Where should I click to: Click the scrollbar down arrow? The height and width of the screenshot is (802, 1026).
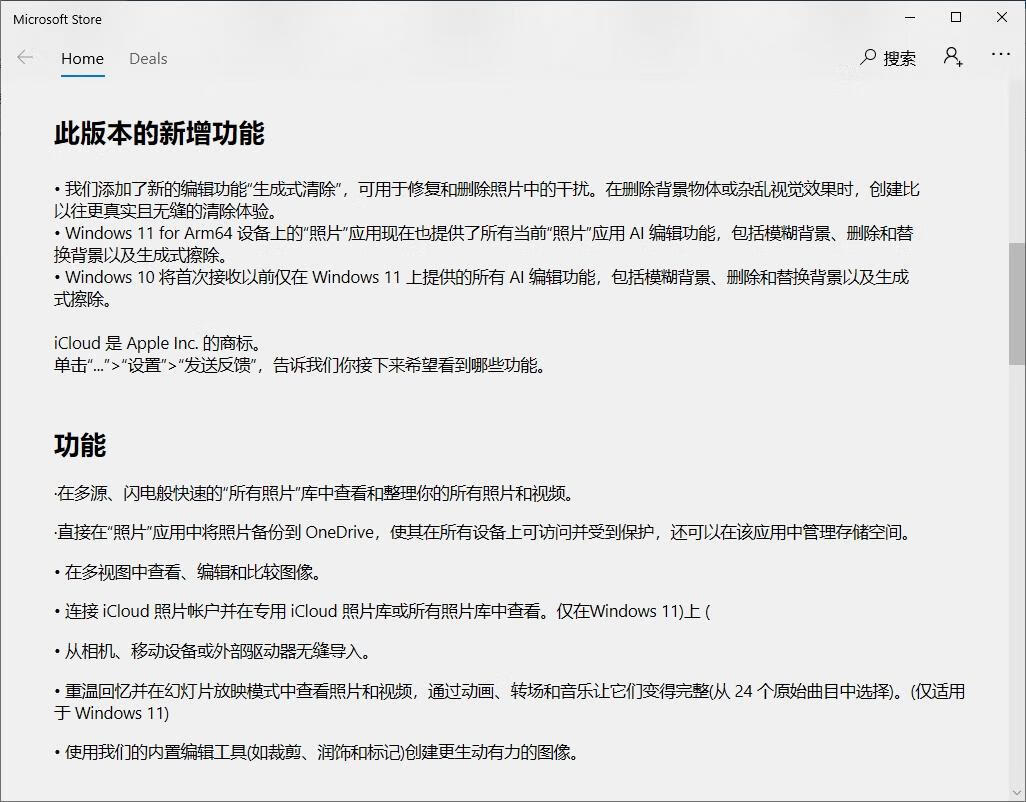coord(1017,793)
